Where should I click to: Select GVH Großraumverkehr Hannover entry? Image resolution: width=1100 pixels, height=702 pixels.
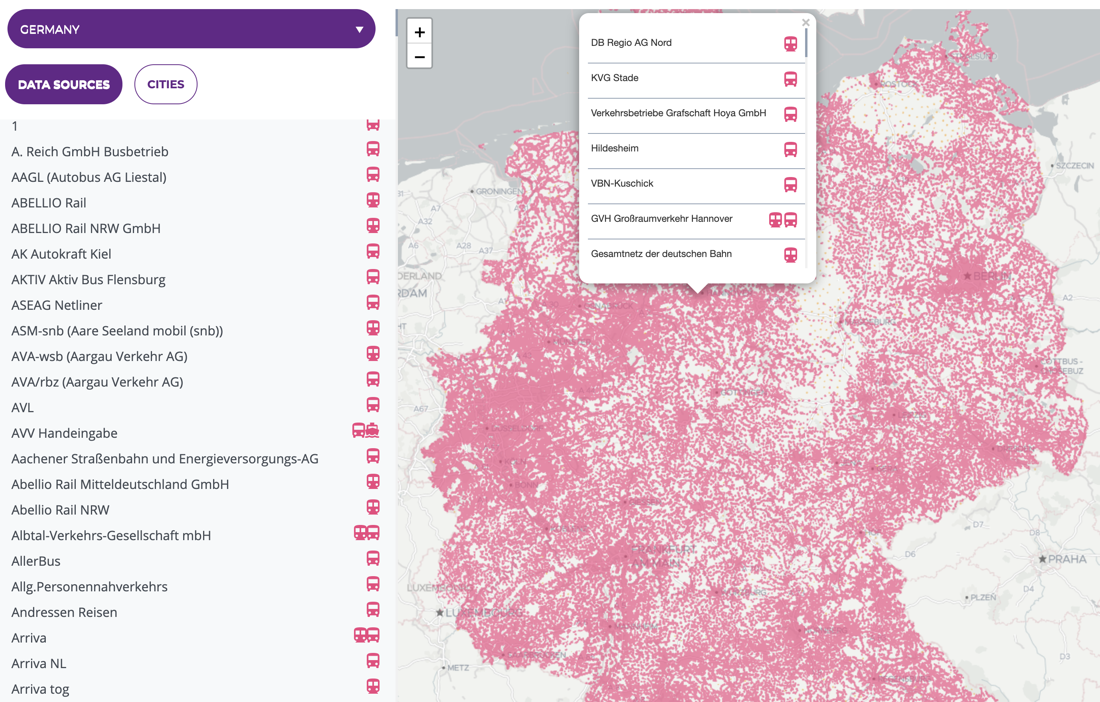(x=662, y=218)
